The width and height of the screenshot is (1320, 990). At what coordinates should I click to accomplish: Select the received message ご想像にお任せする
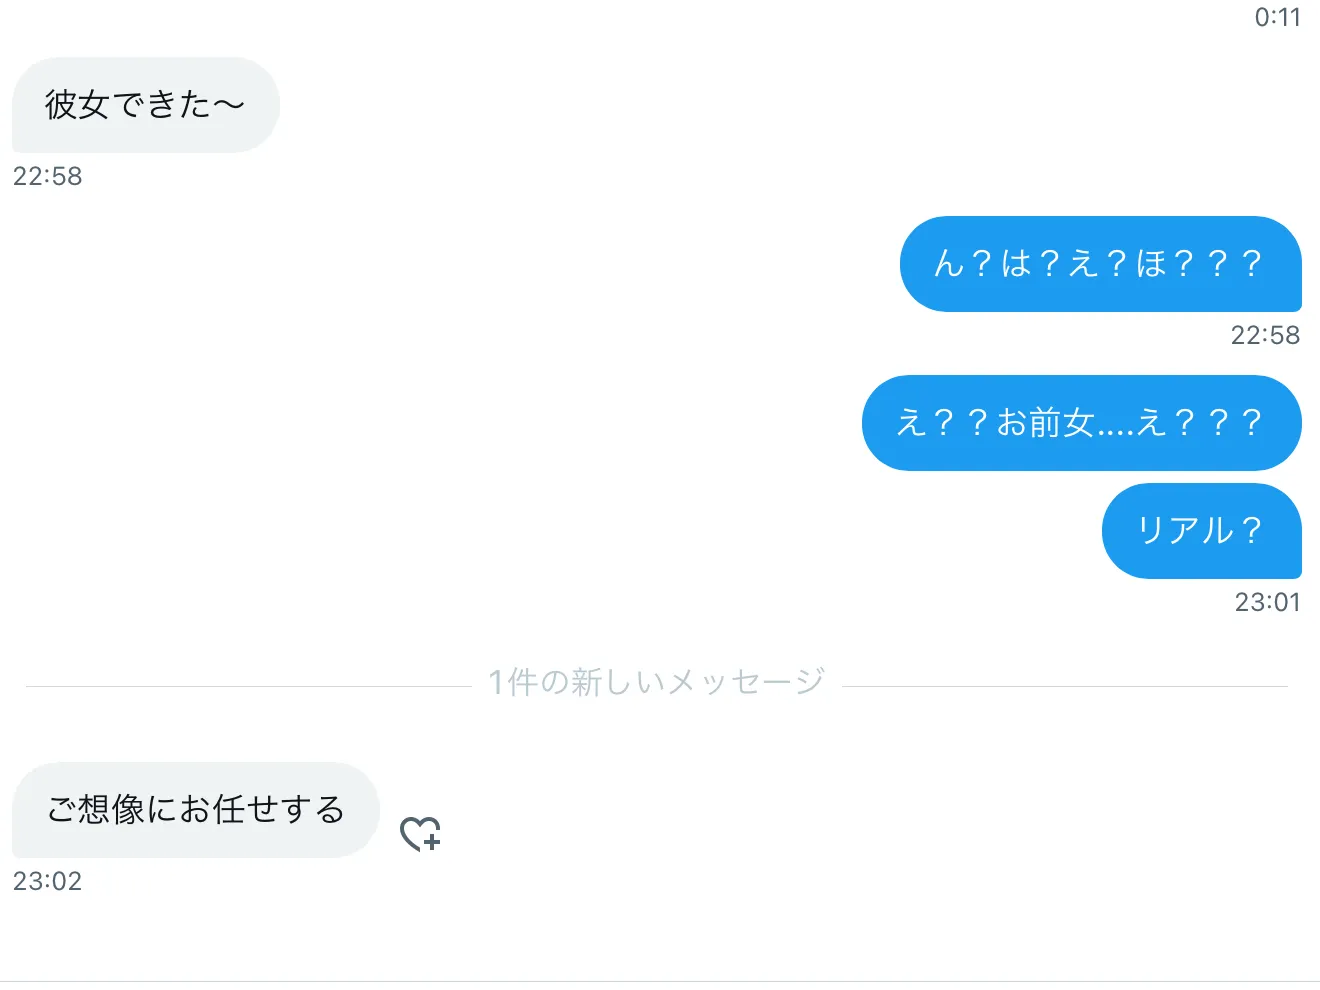coord(196,810)
